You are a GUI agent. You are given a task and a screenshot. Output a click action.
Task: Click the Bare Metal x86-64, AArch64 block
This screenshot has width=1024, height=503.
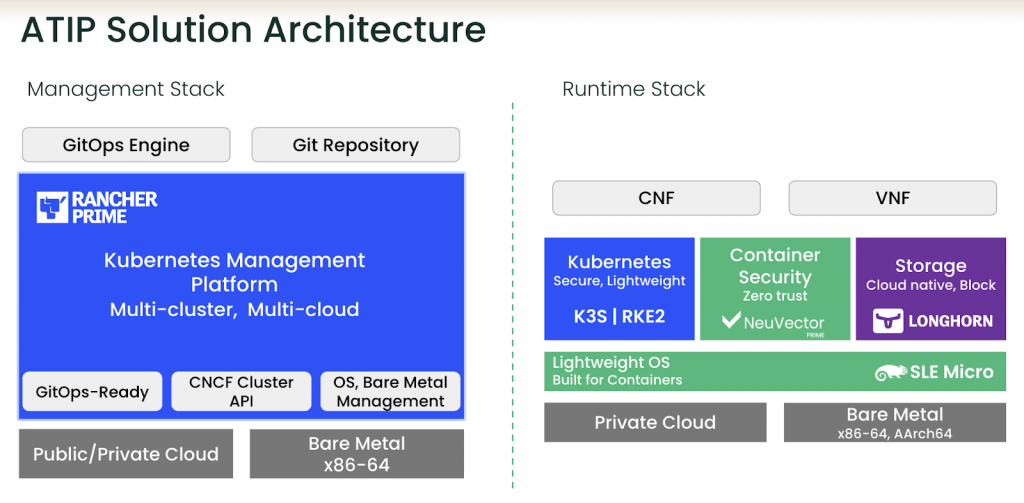(895, 422)
